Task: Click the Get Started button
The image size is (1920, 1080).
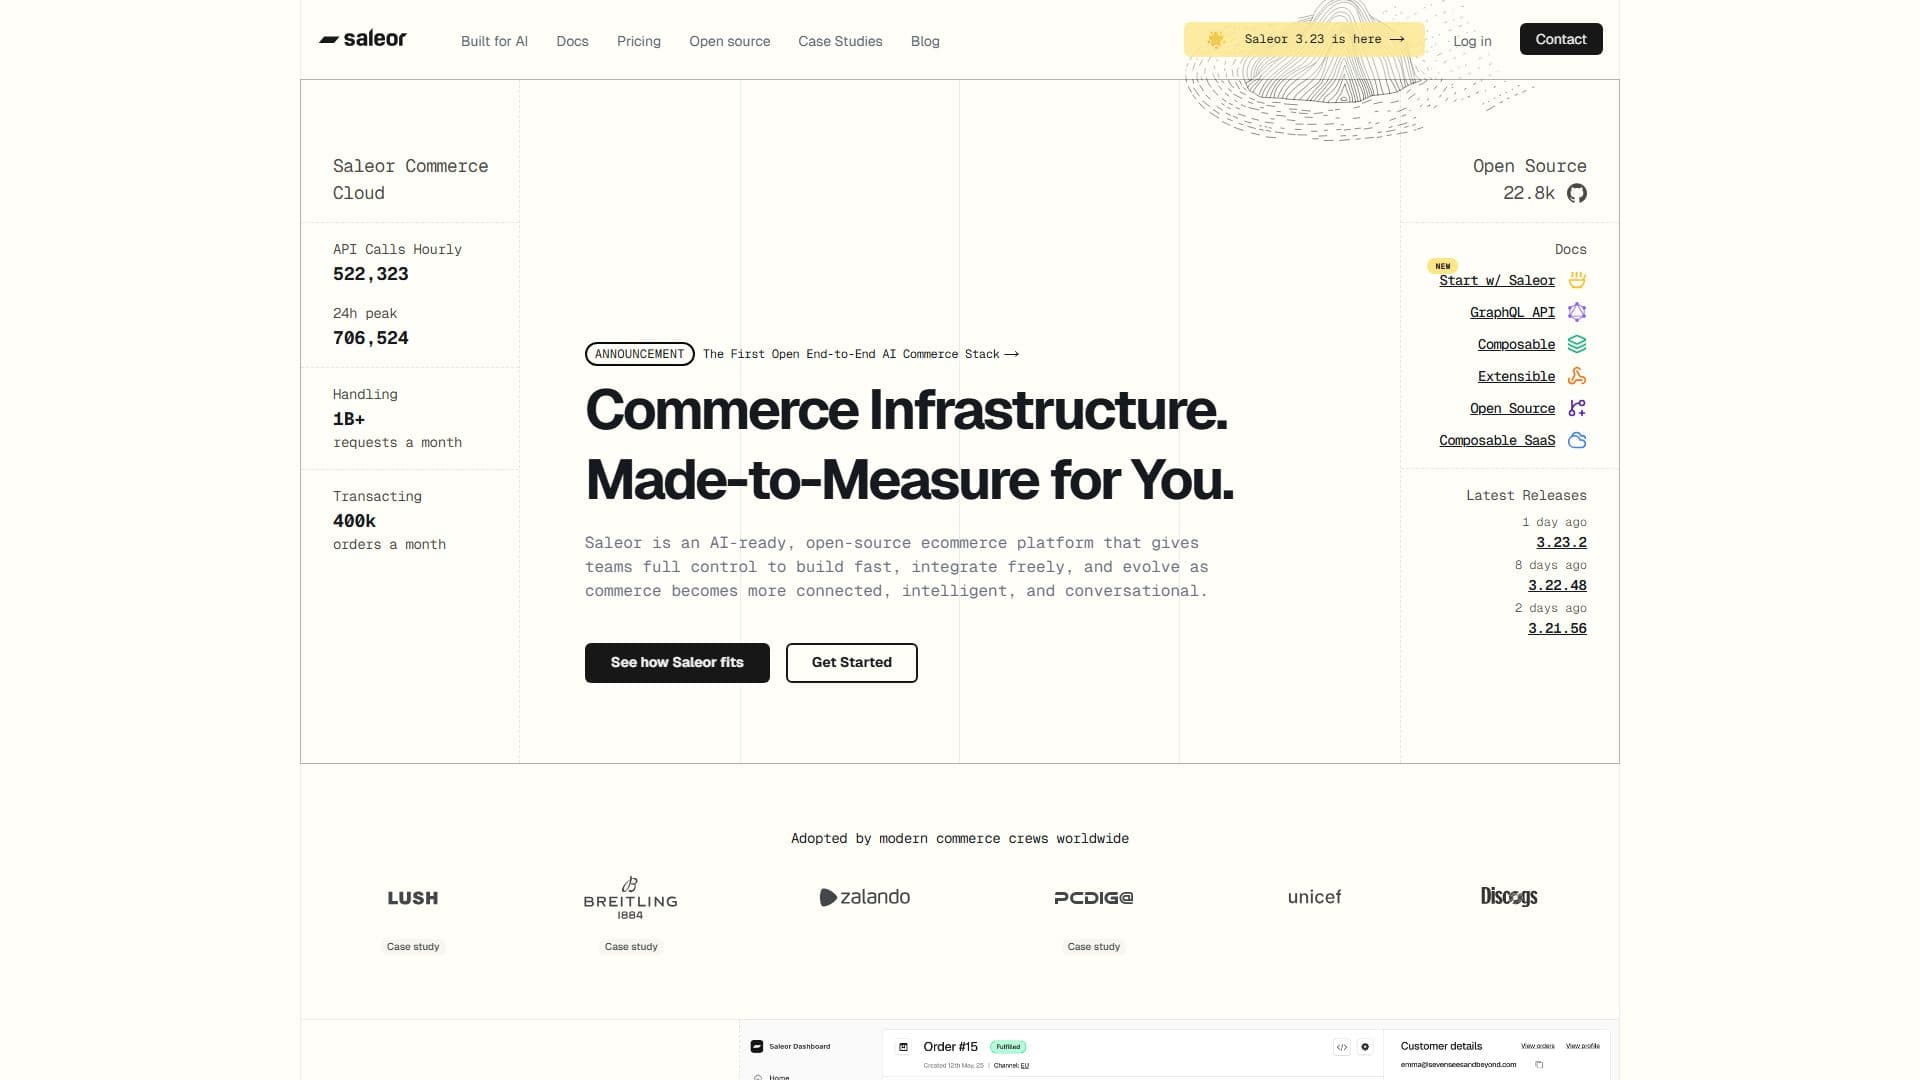Action: click(x=852, y=663)
